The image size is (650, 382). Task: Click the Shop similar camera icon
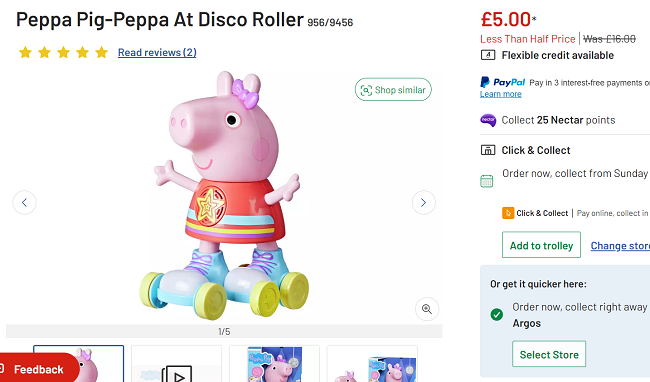(x=366, y=90)
